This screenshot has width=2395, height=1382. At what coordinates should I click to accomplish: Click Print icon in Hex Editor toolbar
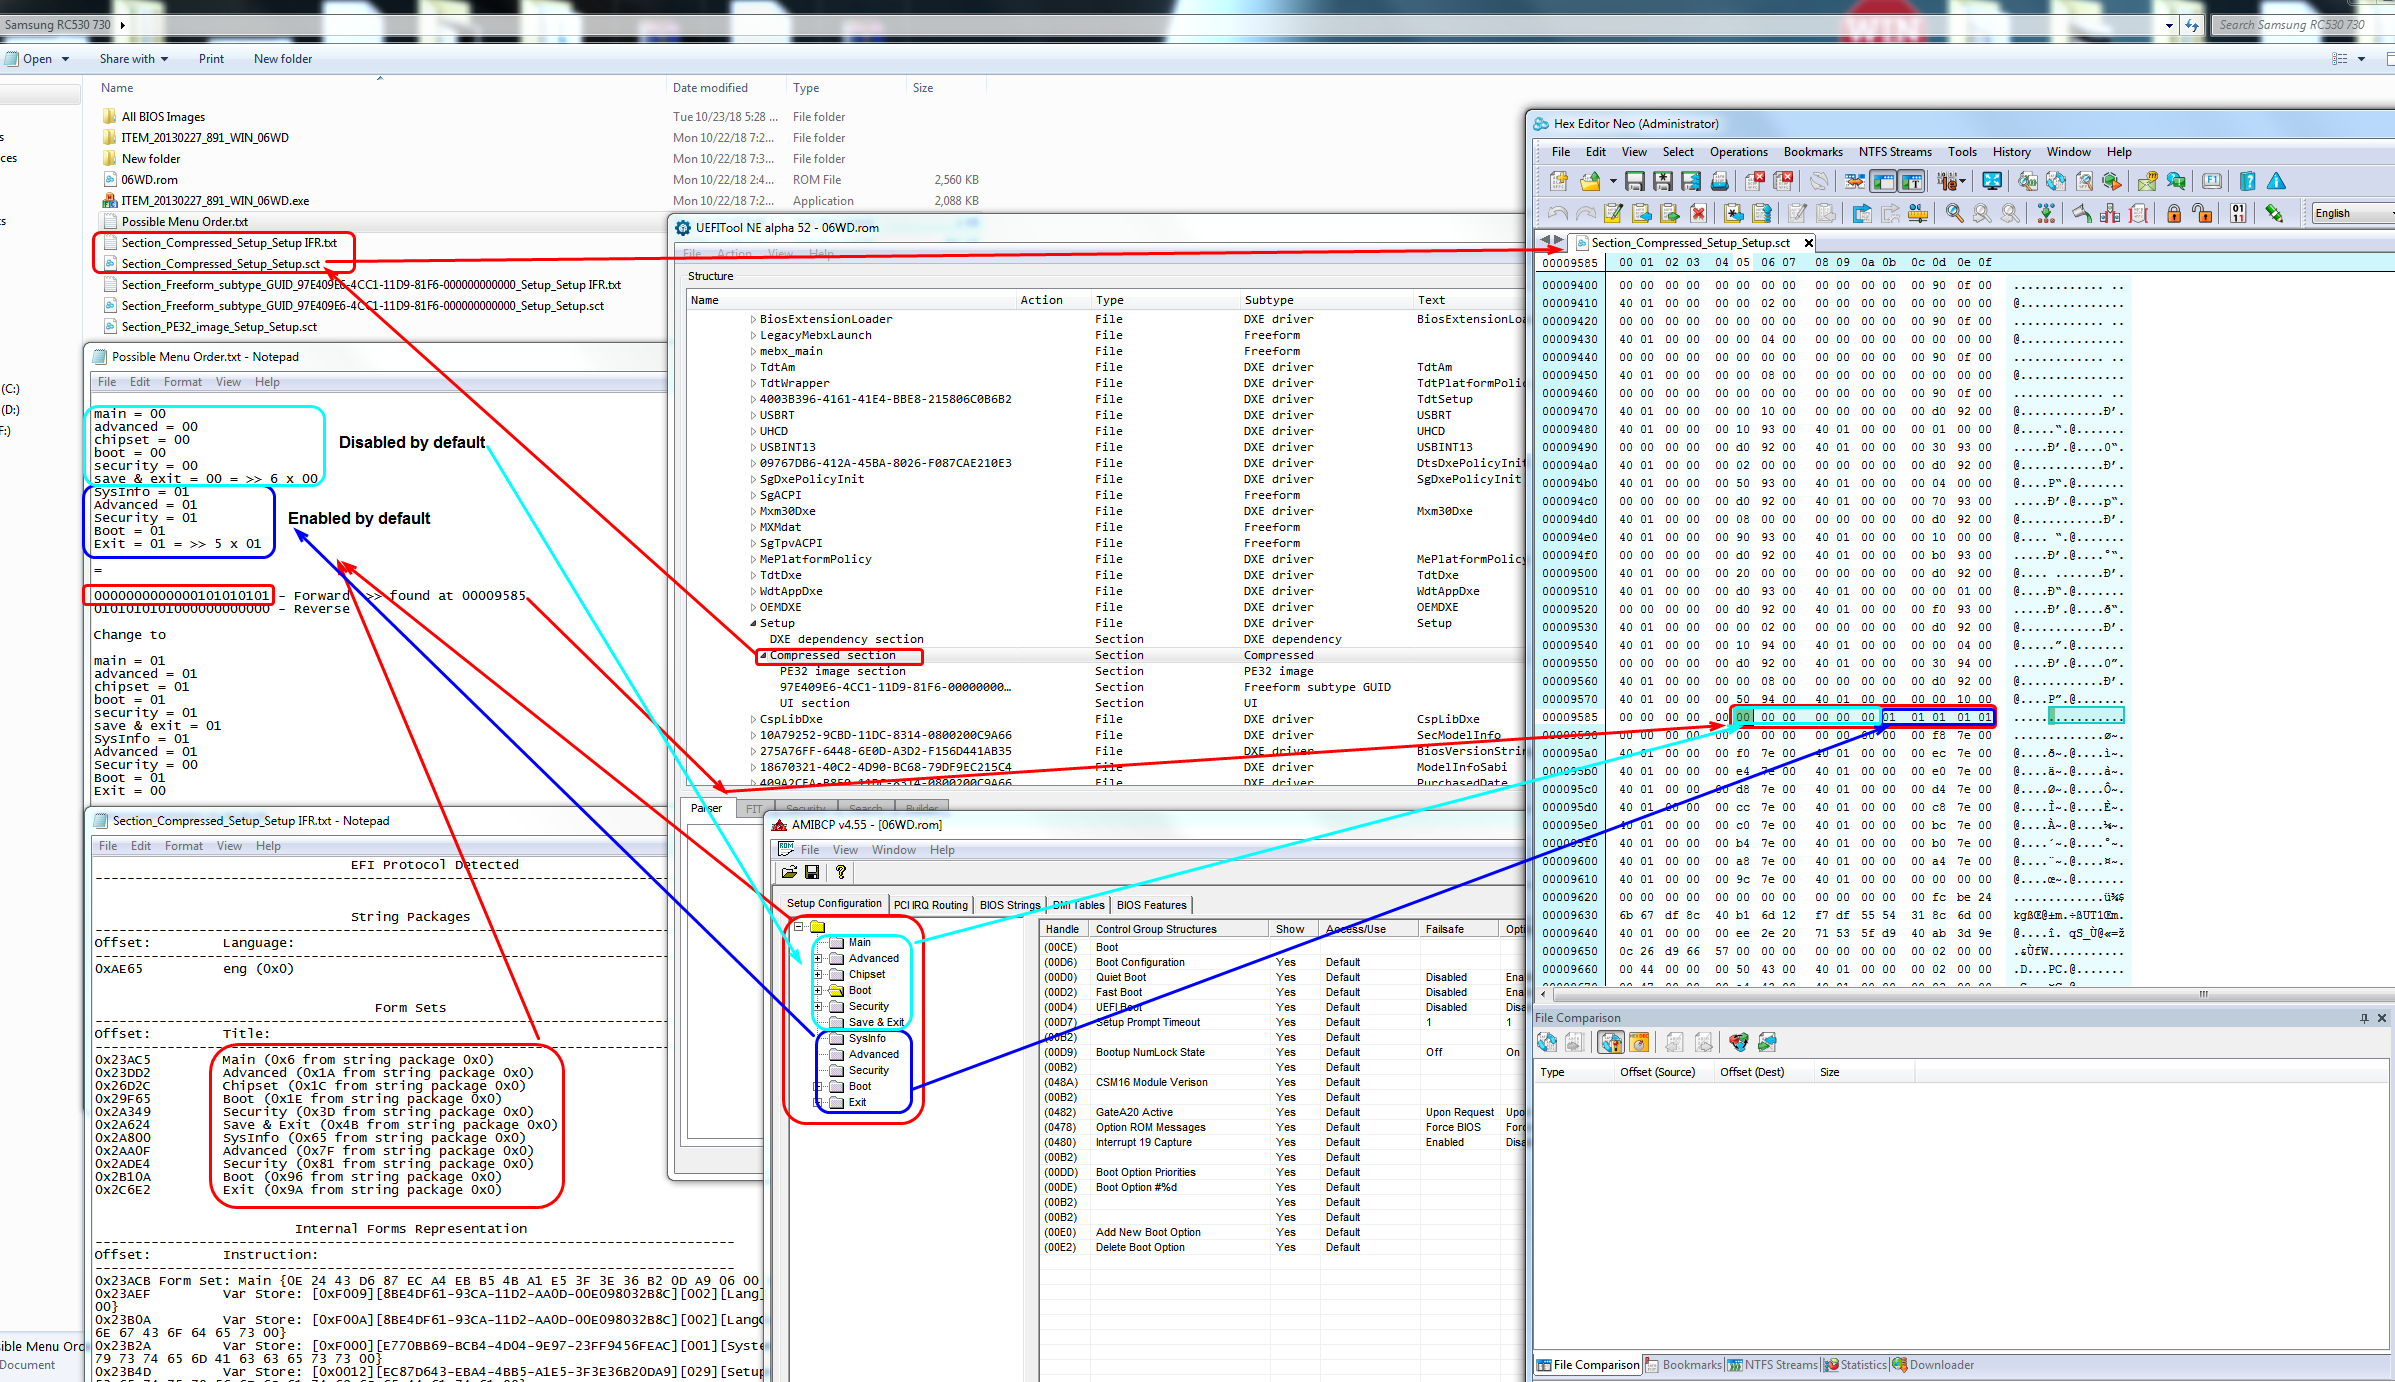coord(1719,181)
